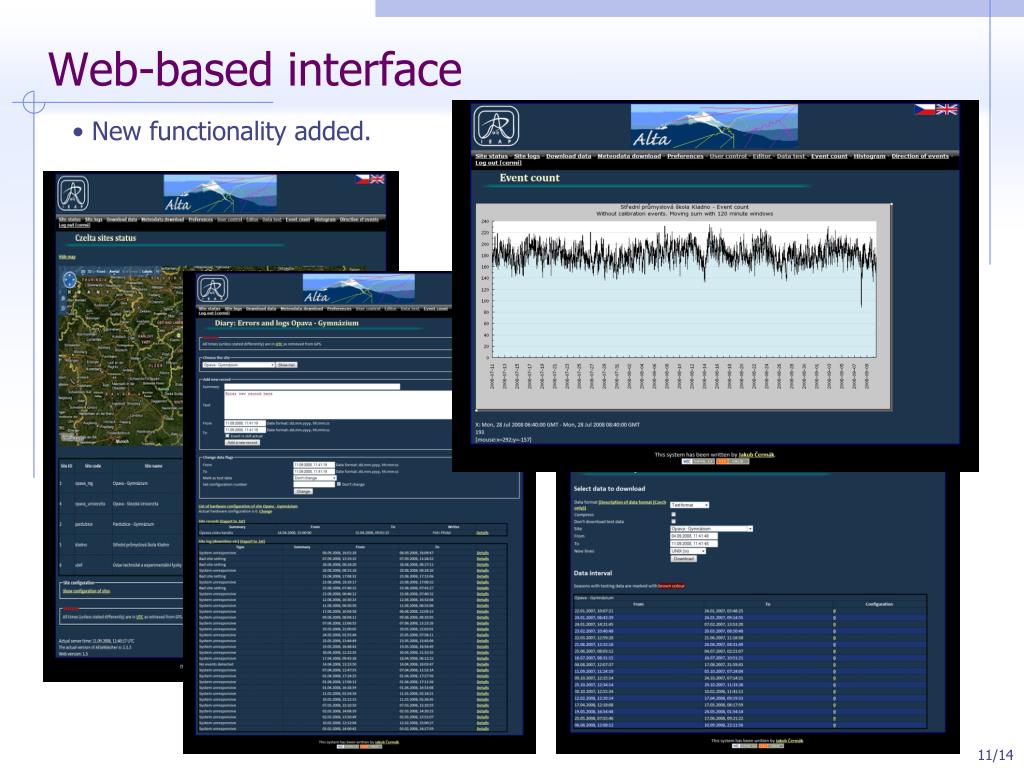This screenshot has height=768, width=1024.
Task: Open Text format dropdown in download window
Action: click(690, 505)
